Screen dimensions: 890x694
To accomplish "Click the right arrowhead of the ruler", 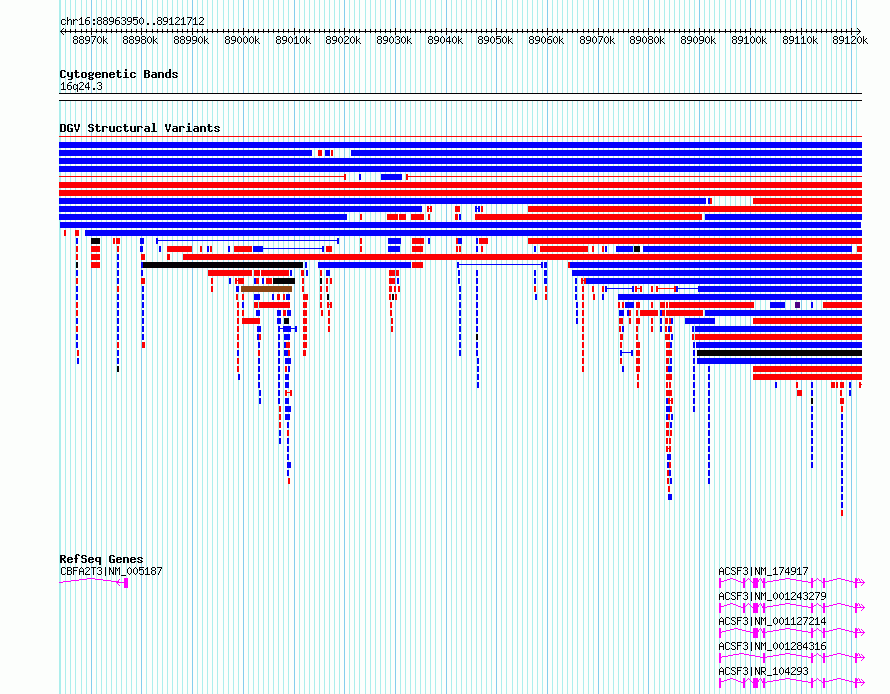I will pos(859,31).
